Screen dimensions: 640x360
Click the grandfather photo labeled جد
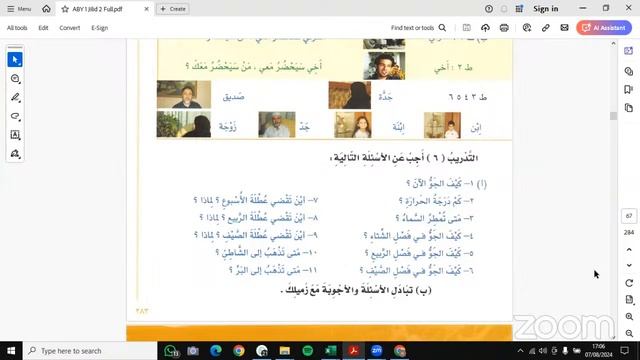(x=277, y=124)
